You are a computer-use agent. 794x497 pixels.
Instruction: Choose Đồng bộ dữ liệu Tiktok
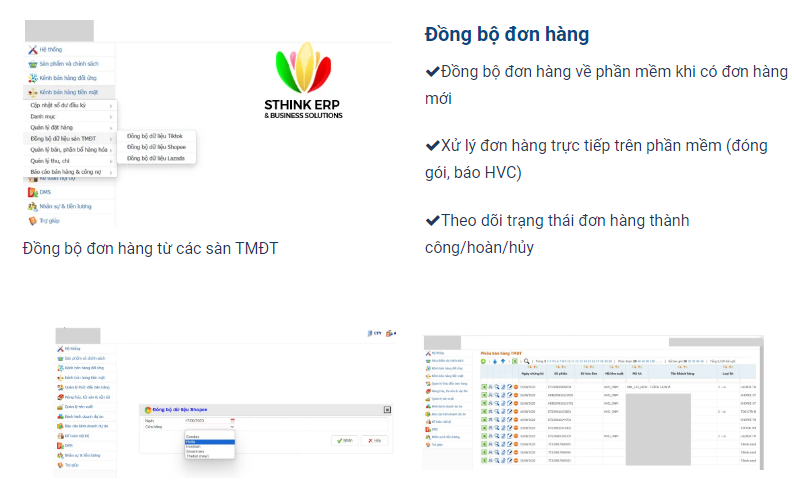pyautogui.click(x=155, y=135)
